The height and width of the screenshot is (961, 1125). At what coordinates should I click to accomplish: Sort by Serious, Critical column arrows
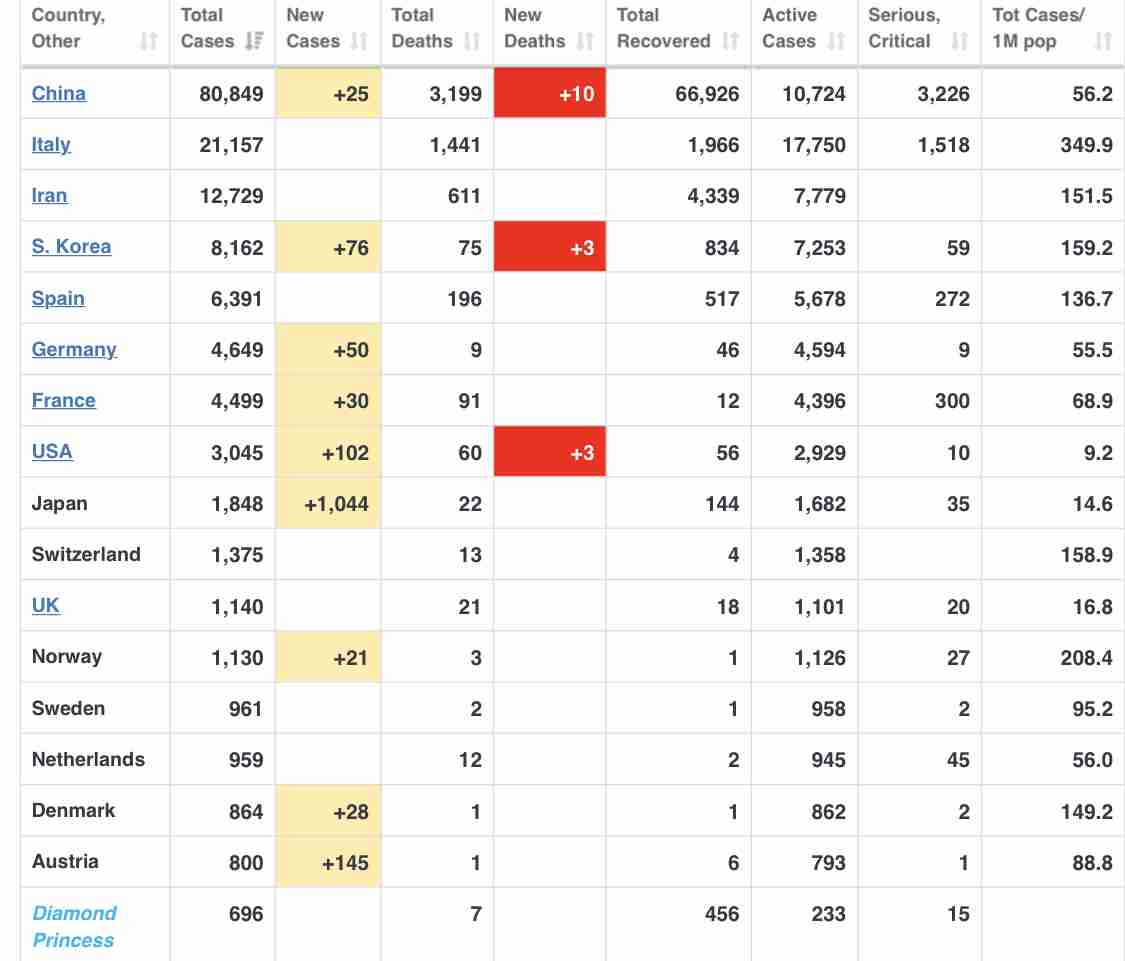(959, 42)
